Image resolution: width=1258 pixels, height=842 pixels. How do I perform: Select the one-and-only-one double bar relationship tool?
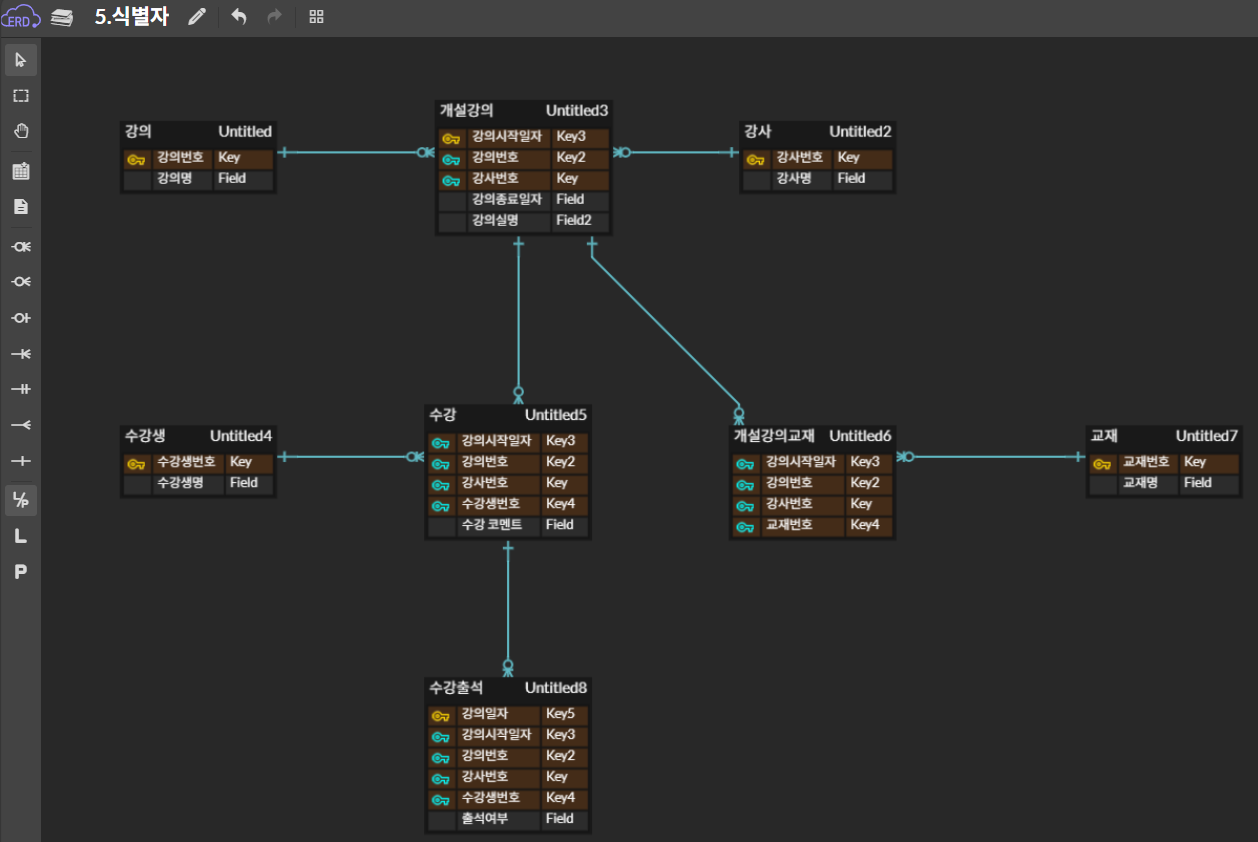click(21, 389)
